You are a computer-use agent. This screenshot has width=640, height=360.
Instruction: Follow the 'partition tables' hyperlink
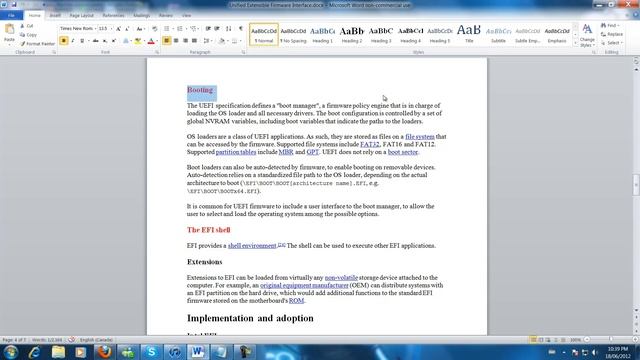click(236, 152)
